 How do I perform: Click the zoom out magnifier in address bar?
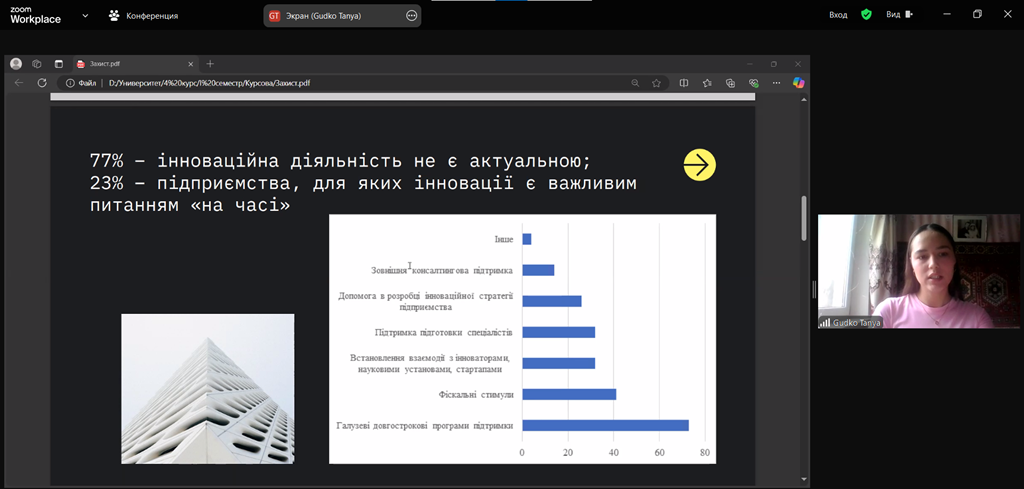pyautogui.click(x=635, y=83)
